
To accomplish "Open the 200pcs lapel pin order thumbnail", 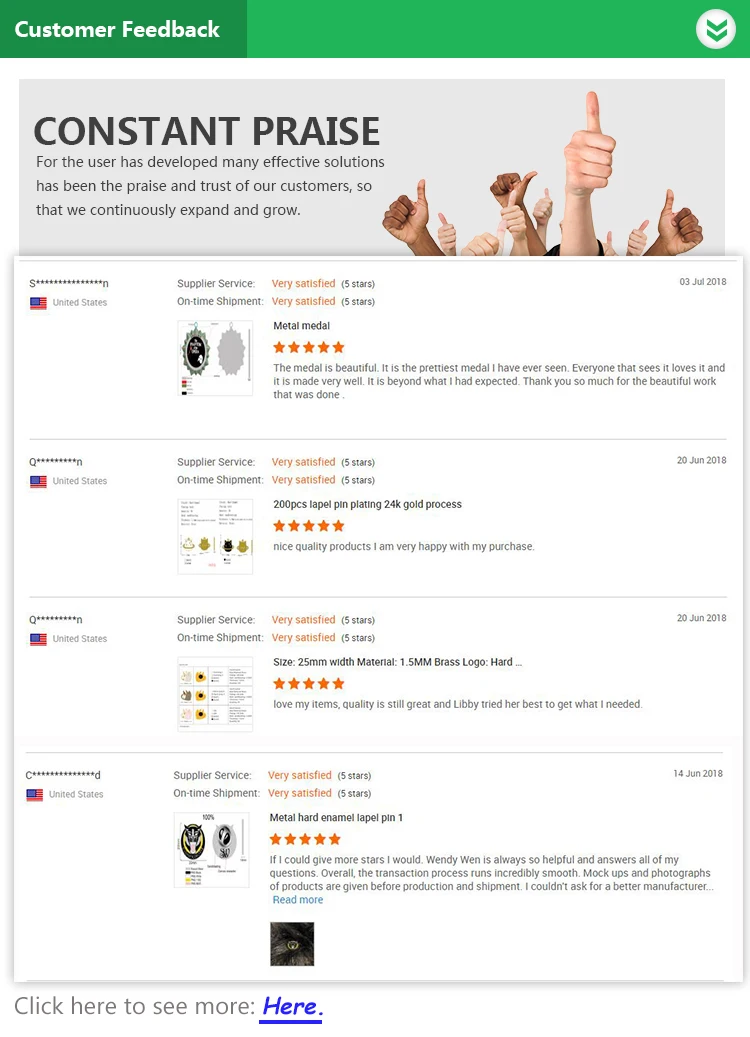I will [215, 536].
